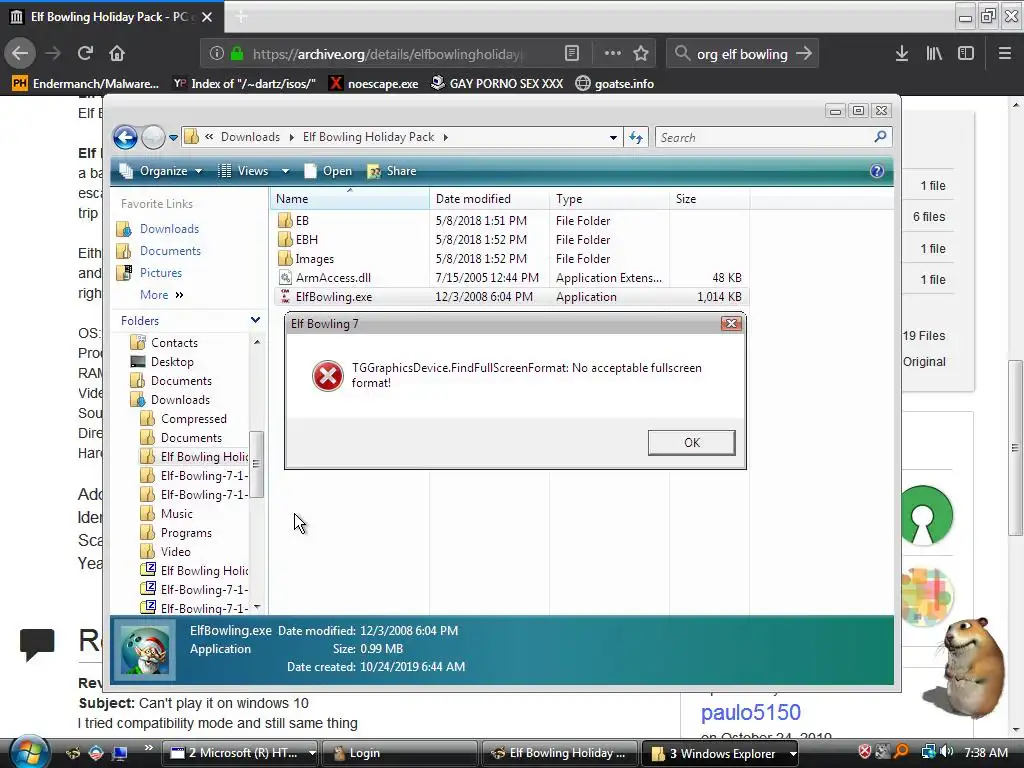Sort files by Type column
Screen dimensions: 1024x768
[609, 199]
